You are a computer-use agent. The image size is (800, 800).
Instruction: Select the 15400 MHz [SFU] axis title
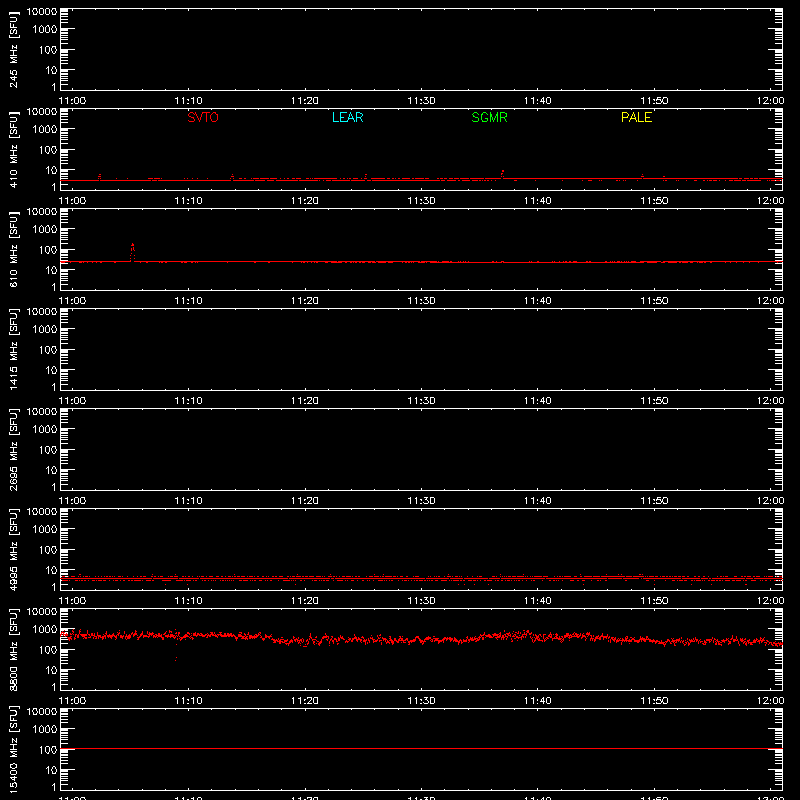click(13, 749)
